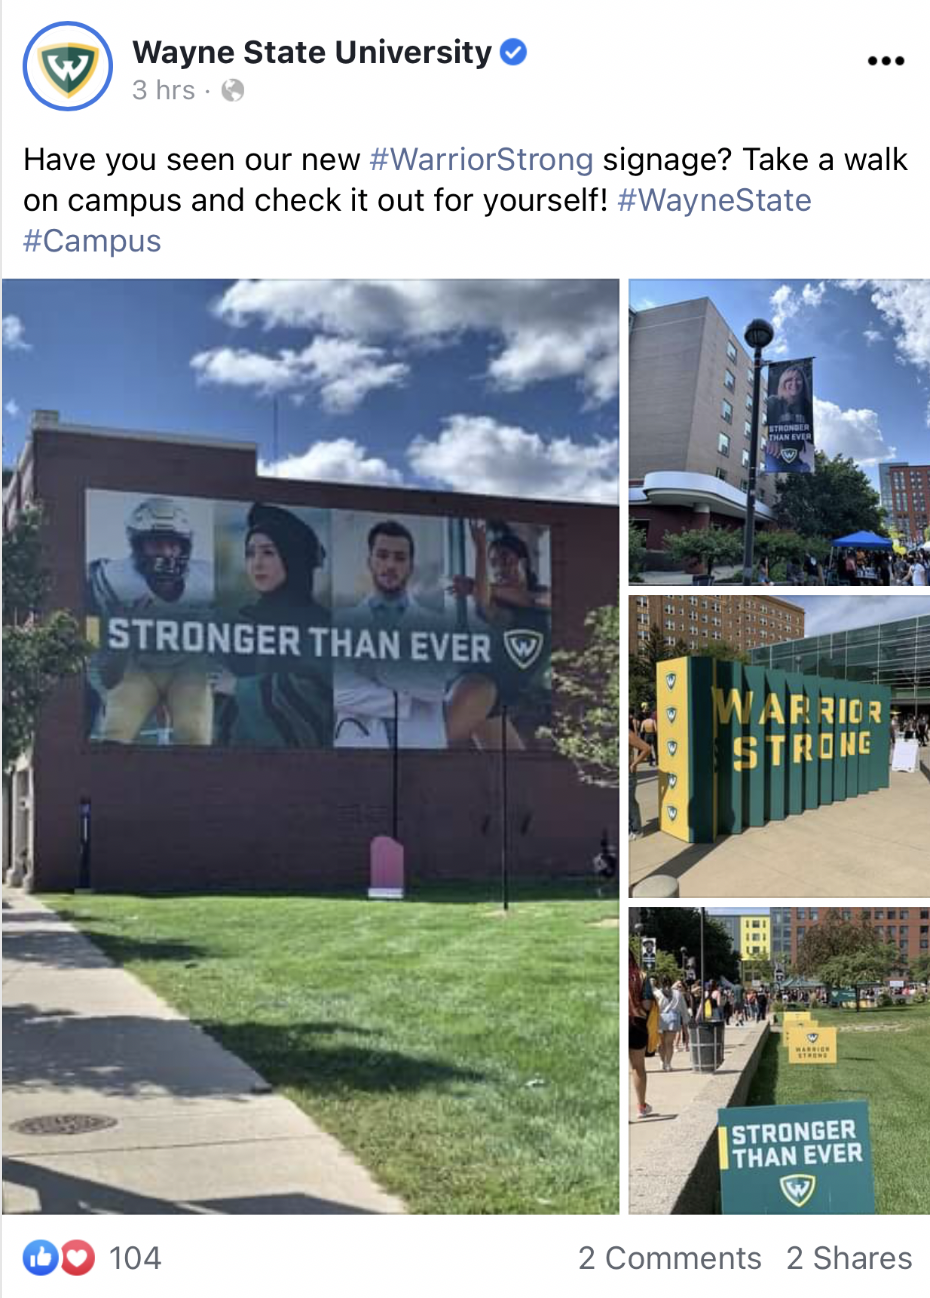Screen dimensions: 930x1298
Task: Click the W shield logo on the mural
Action: [x=522, y=648]
